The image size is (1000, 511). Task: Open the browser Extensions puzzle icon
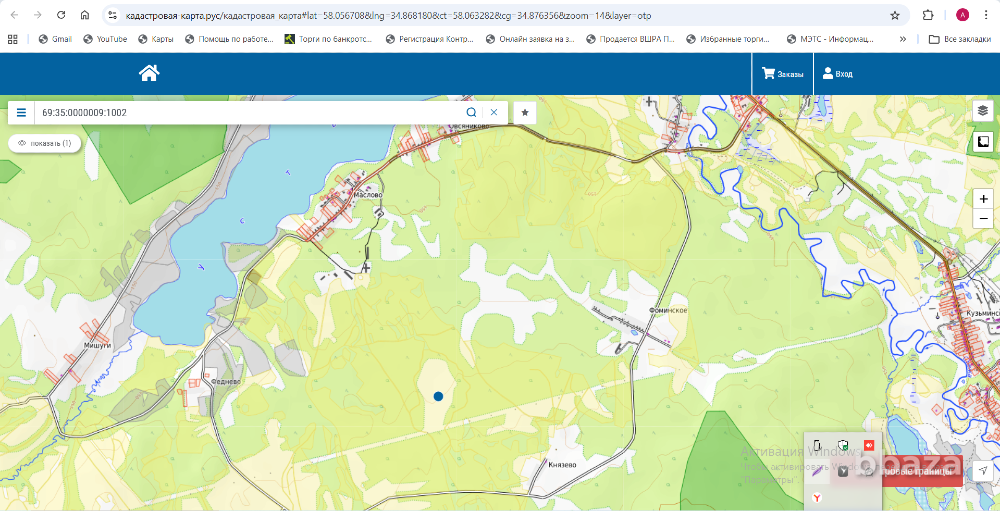coord(928,16)
